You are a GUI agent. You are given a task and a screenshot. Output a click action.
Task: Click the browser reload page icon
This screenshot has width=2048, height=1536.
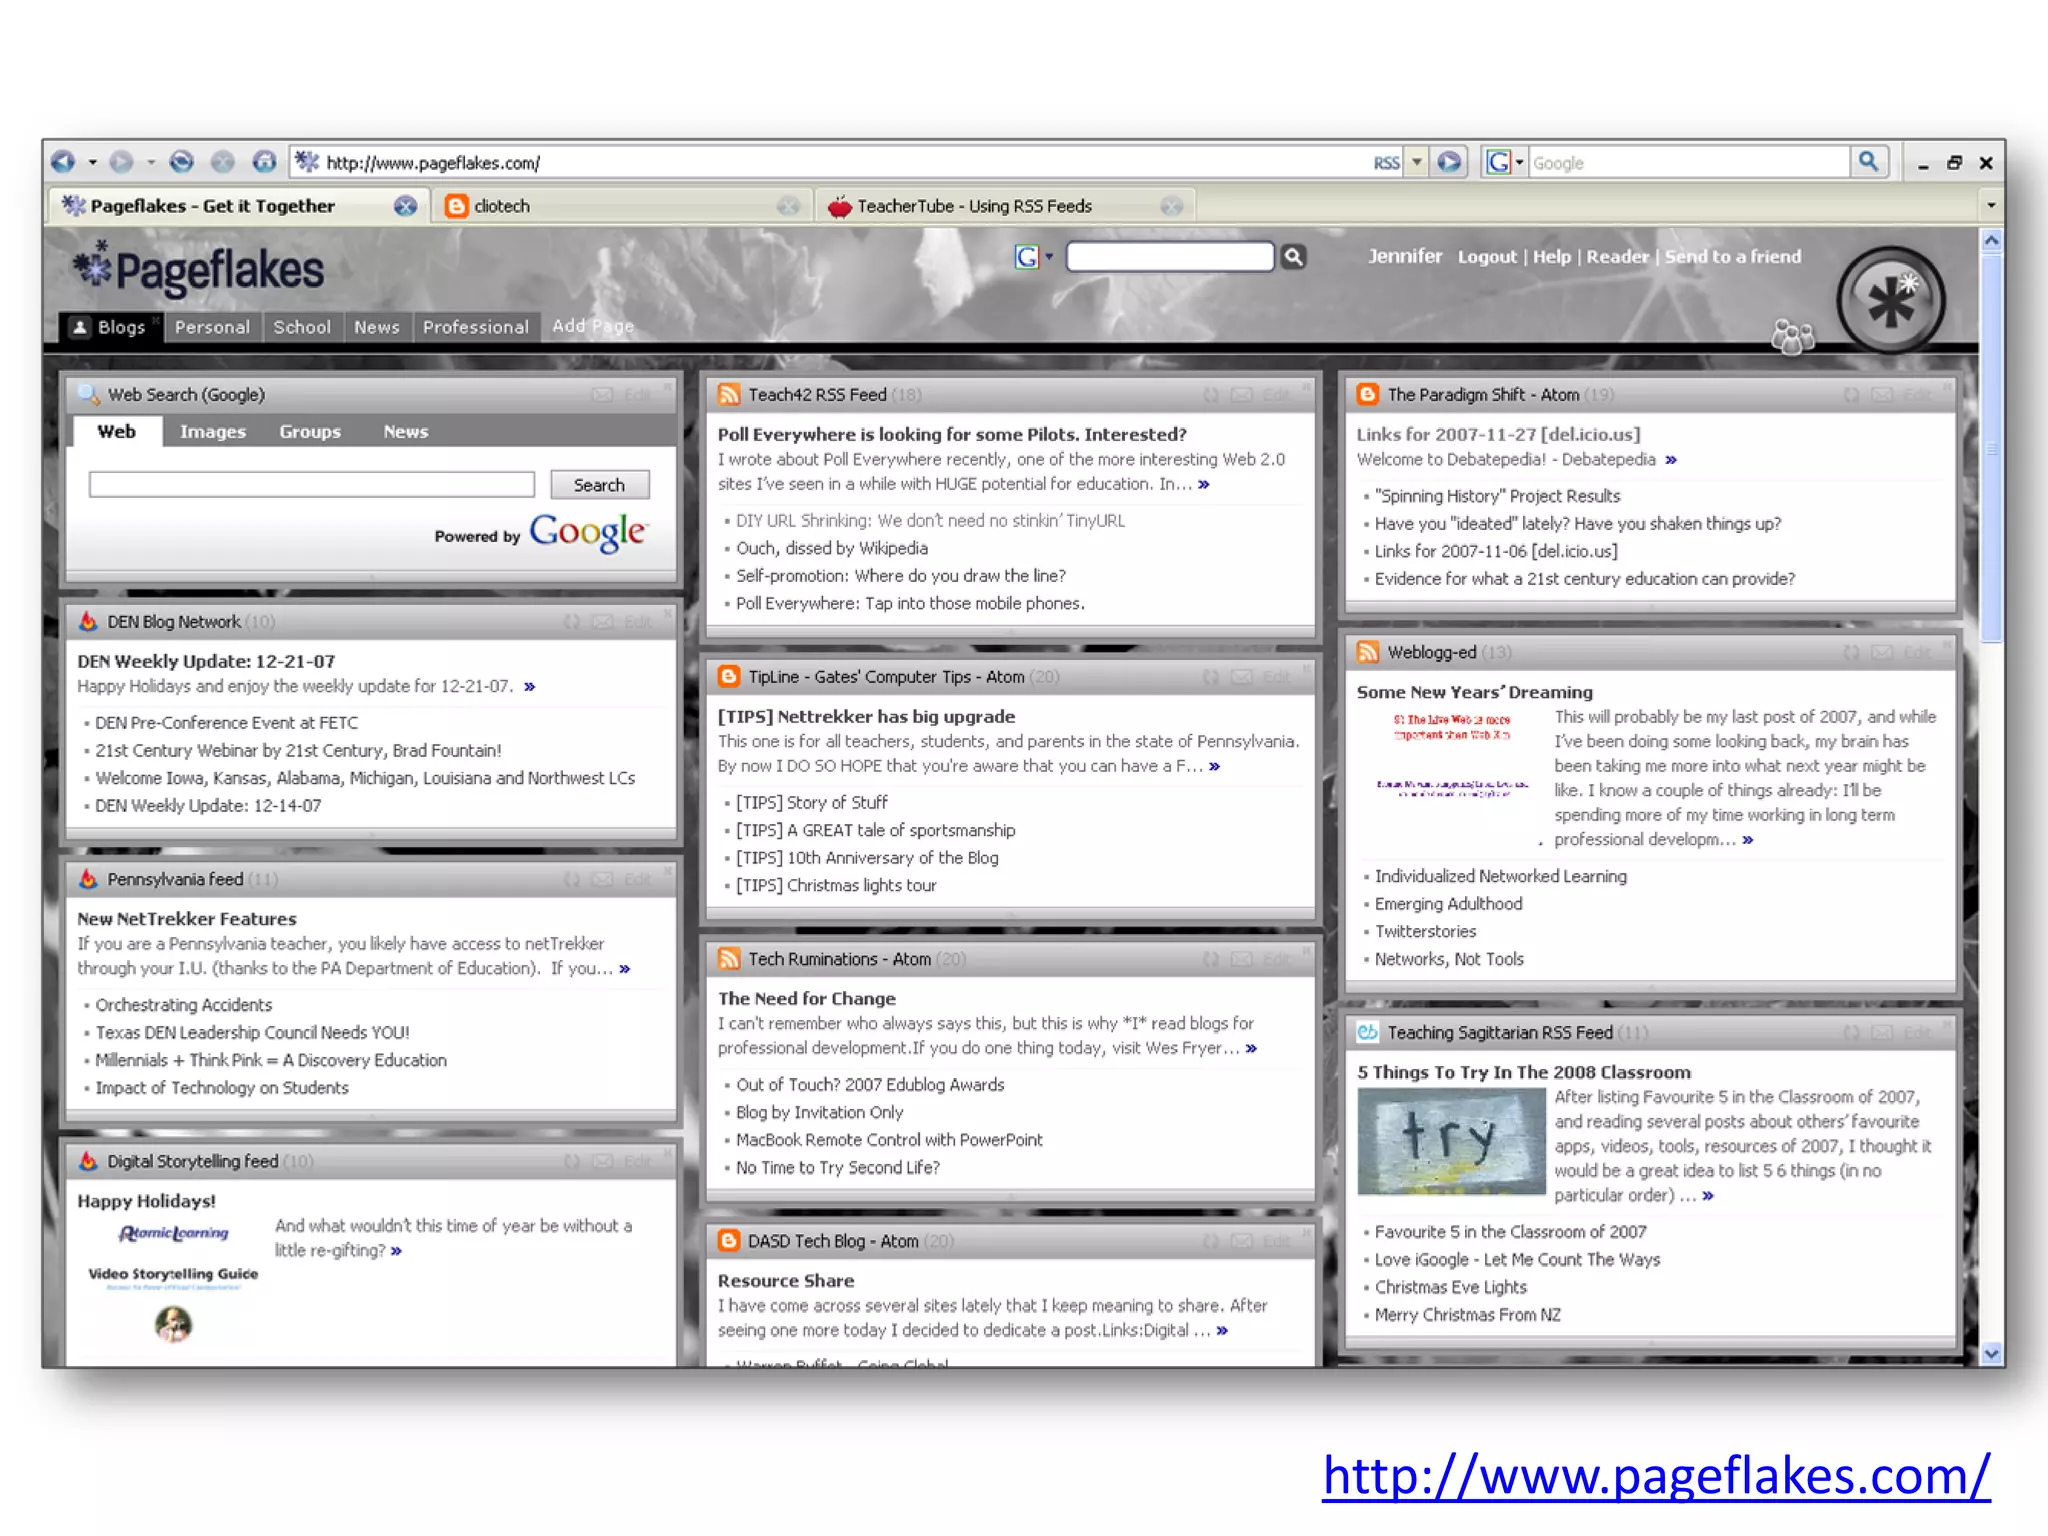pos(182,162)
